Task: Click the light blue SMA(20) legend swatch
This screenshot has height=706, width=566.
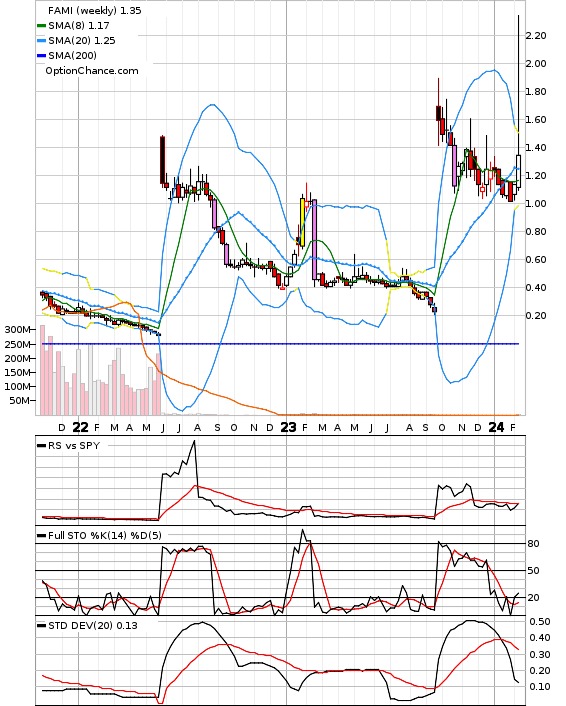Action: (41, 41)
